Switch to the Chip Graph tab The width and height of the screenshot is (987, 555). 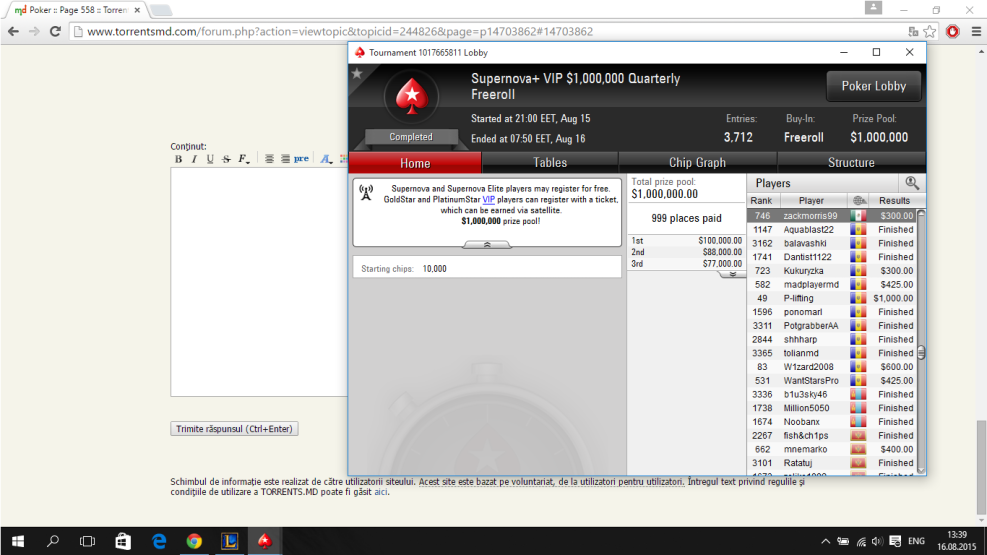(697, 163)
